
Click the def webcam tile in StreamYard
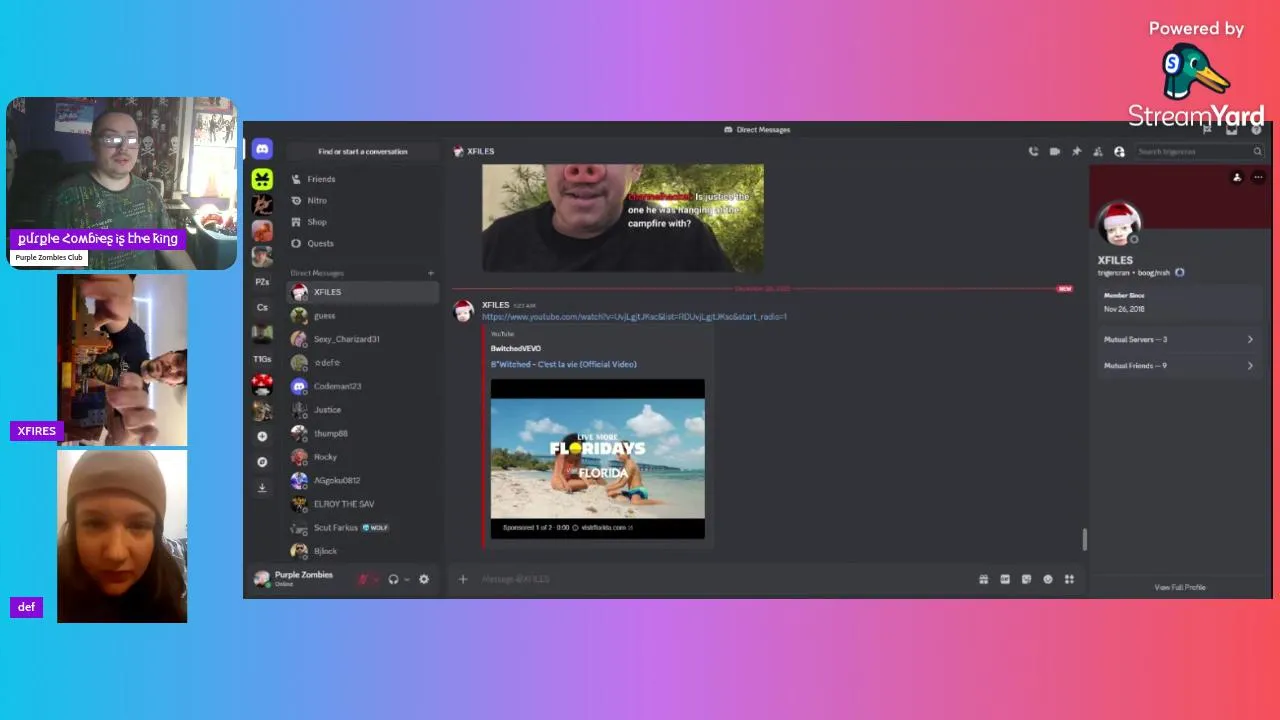[x=122, y=536]
